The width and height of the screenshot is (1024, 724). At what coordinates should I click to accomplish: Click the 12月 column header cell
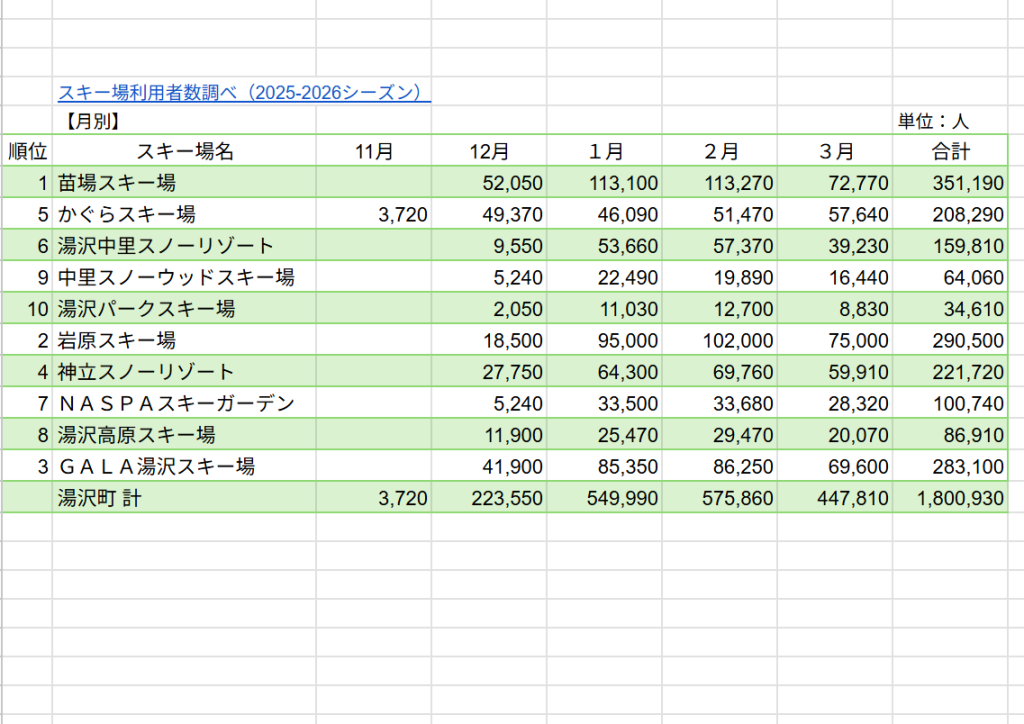coord(490,152)
